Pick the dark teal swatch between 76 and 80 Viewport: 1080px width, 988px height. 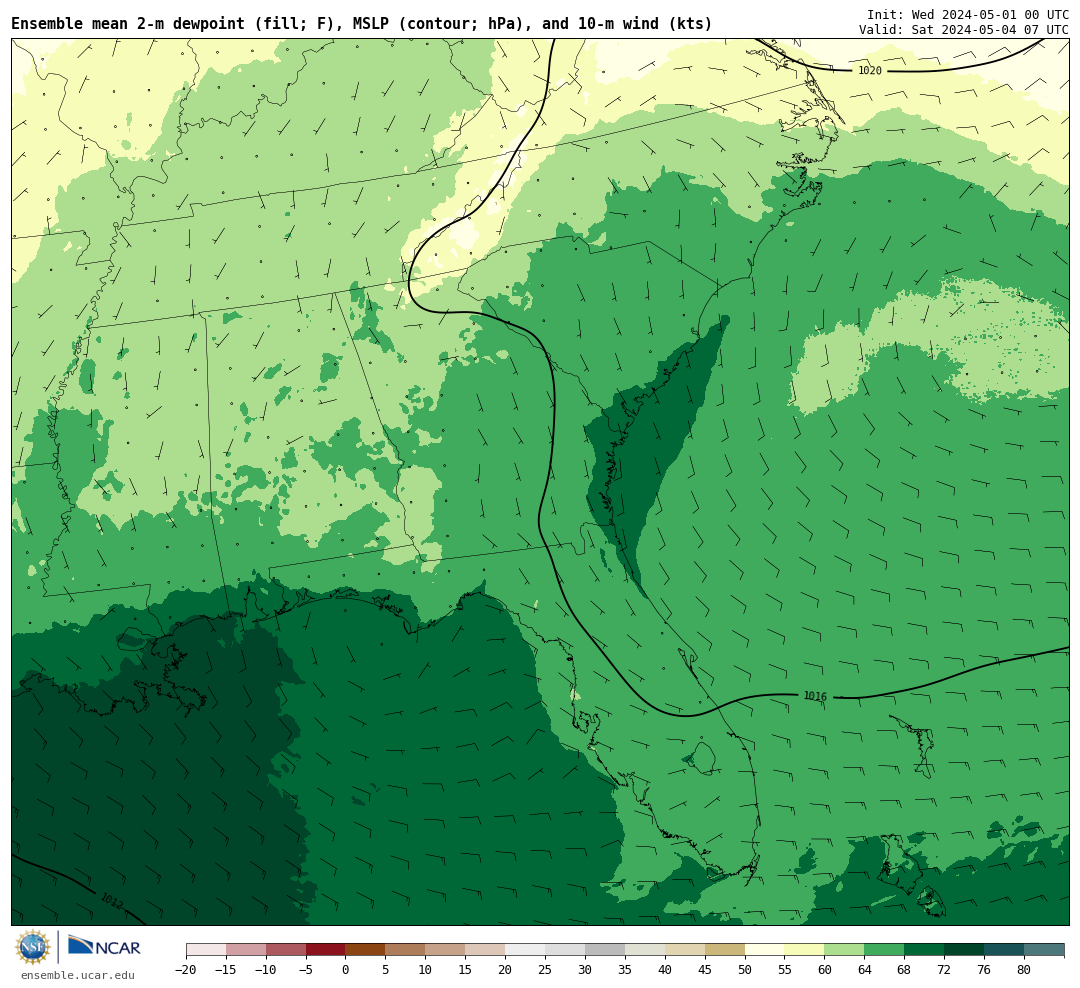1005,949
